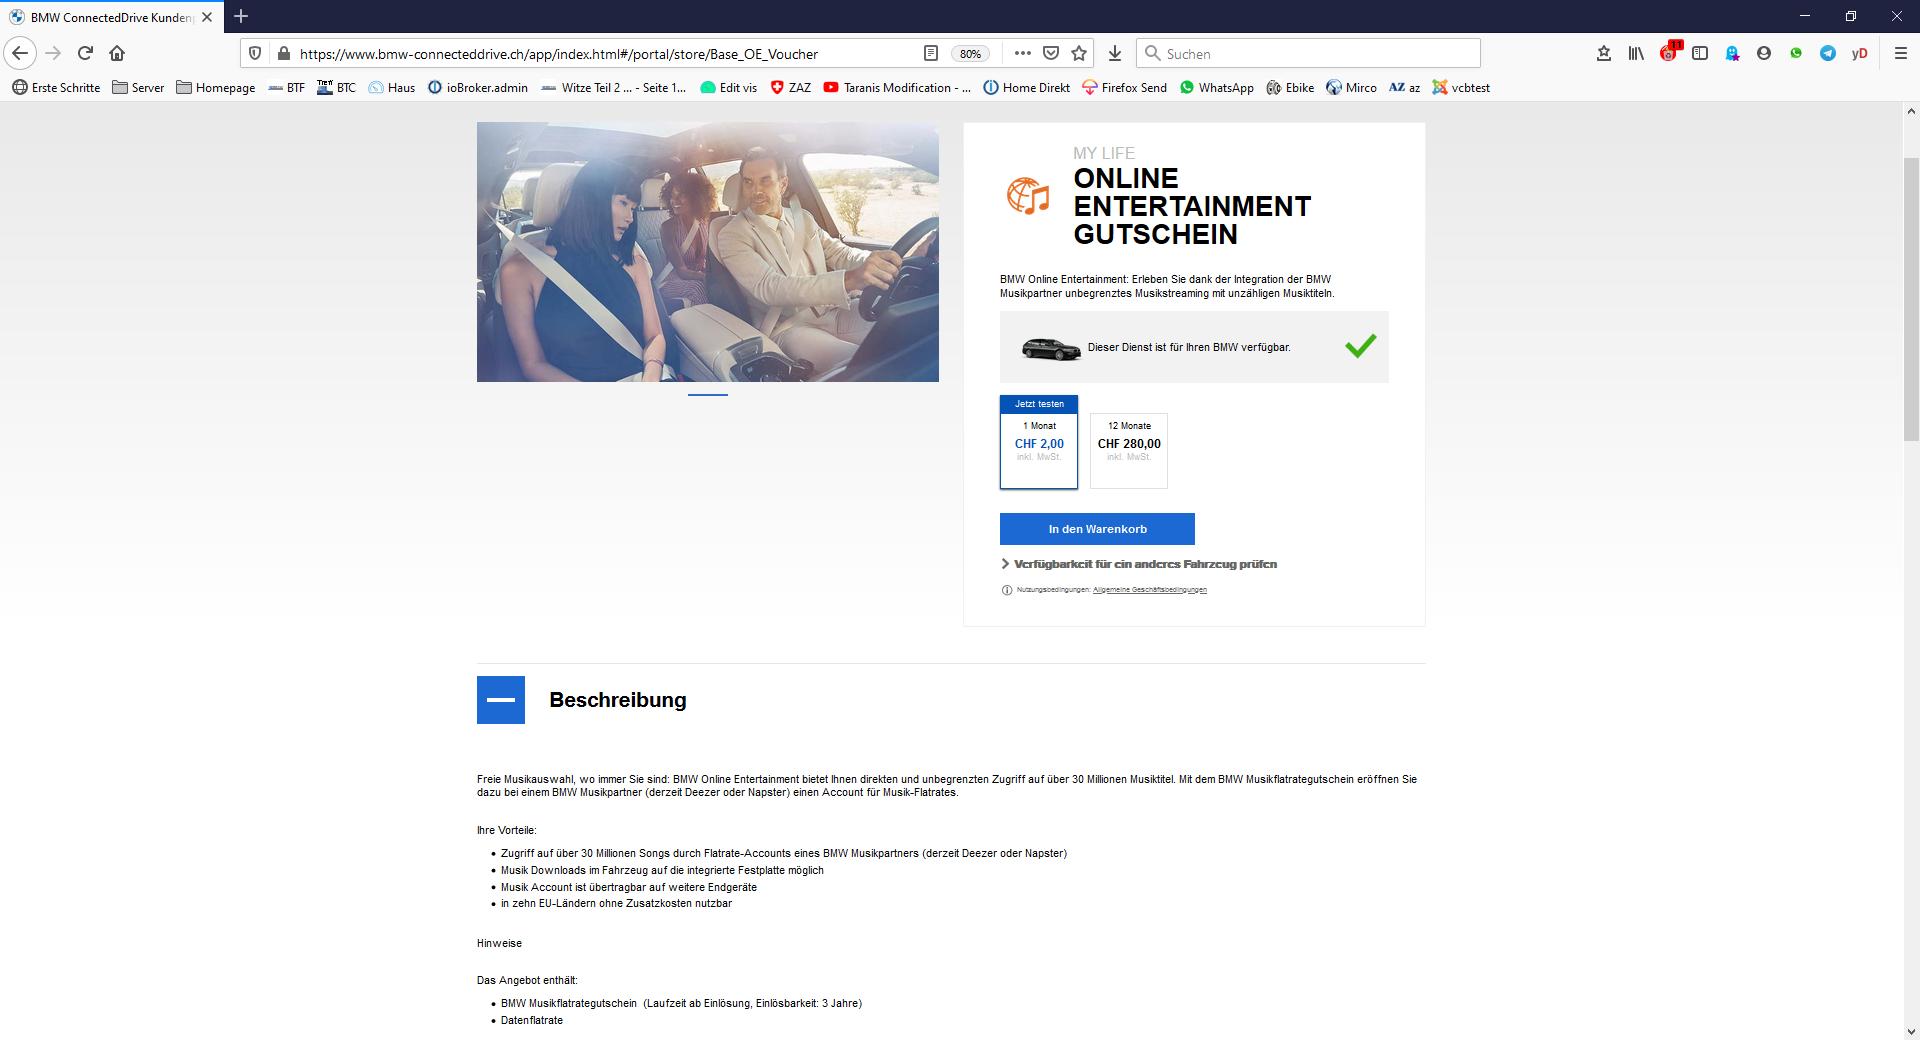Viewport: 1920px width, 1040px height.
Task: Open the Firefox library menu
Action: pyautogui.click(x=1636, y=53)
